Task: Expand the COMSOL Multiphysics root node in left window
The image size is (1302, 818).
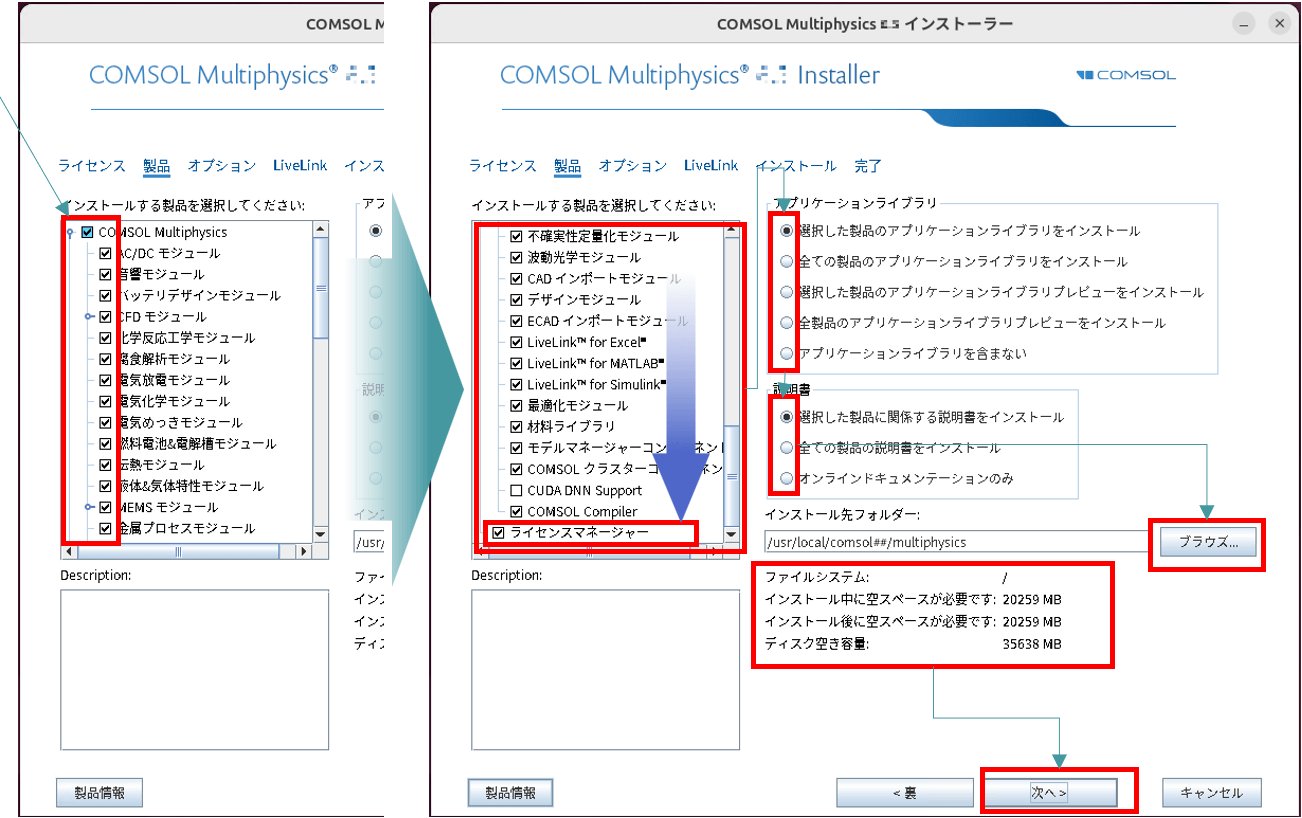Action: pos(69,232)
